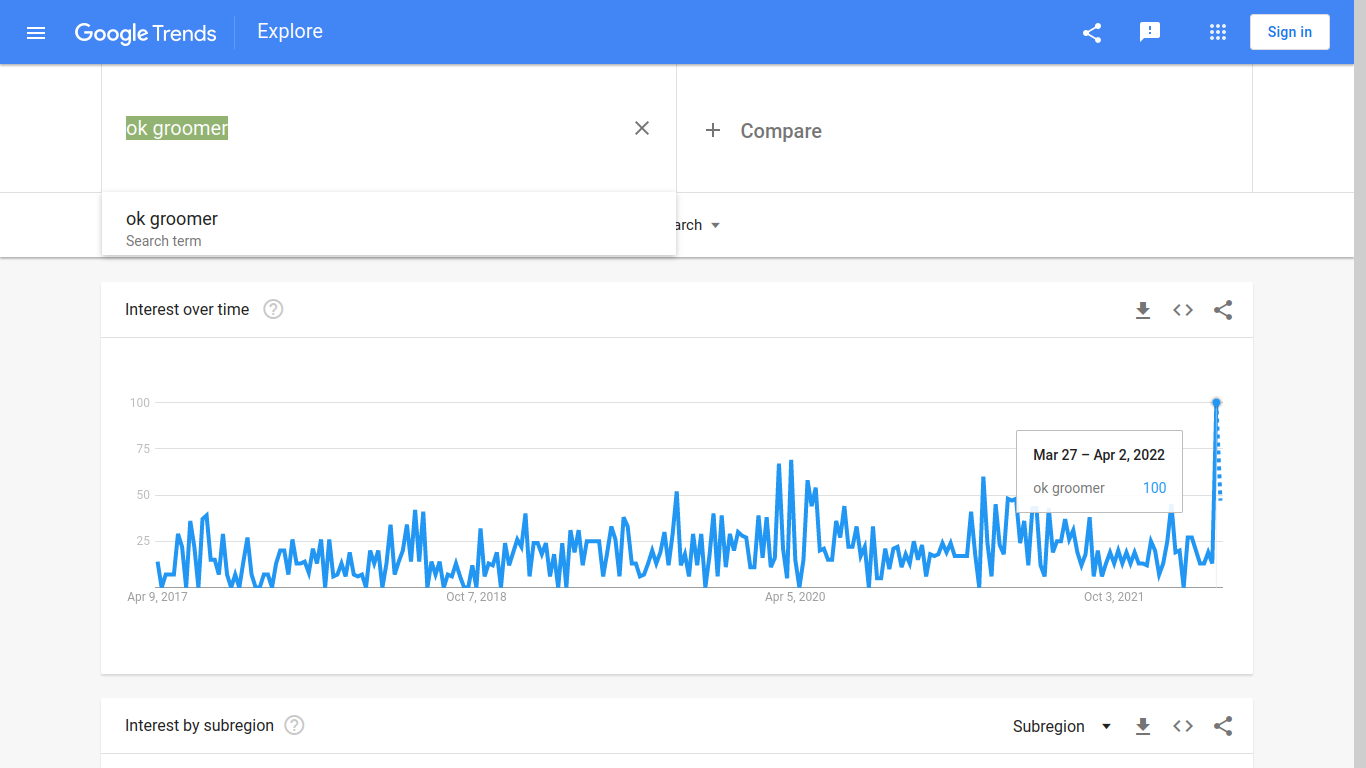Click the 'Interest over time' heading
The image size is (1366, 768).
(x=187, y=309)
